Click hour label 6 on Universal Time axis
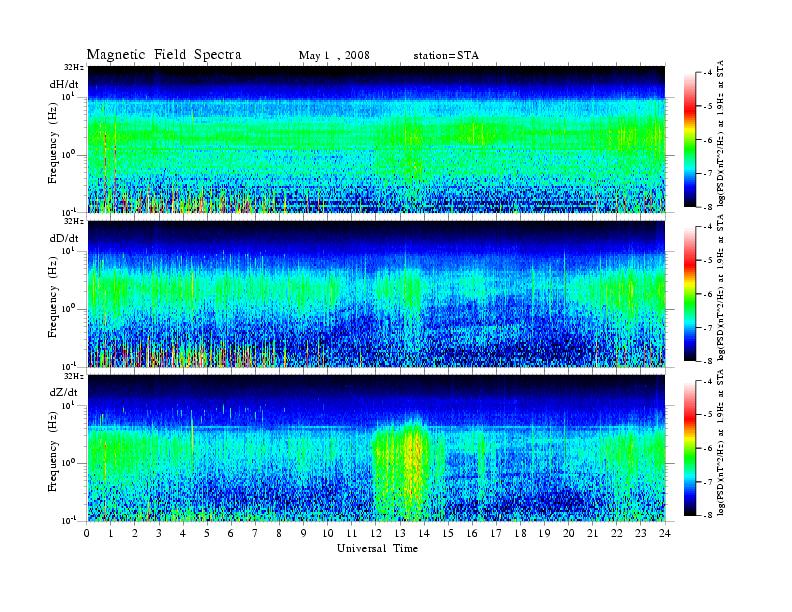This screenshot has width=792, height=612. [x=231, y=533]
